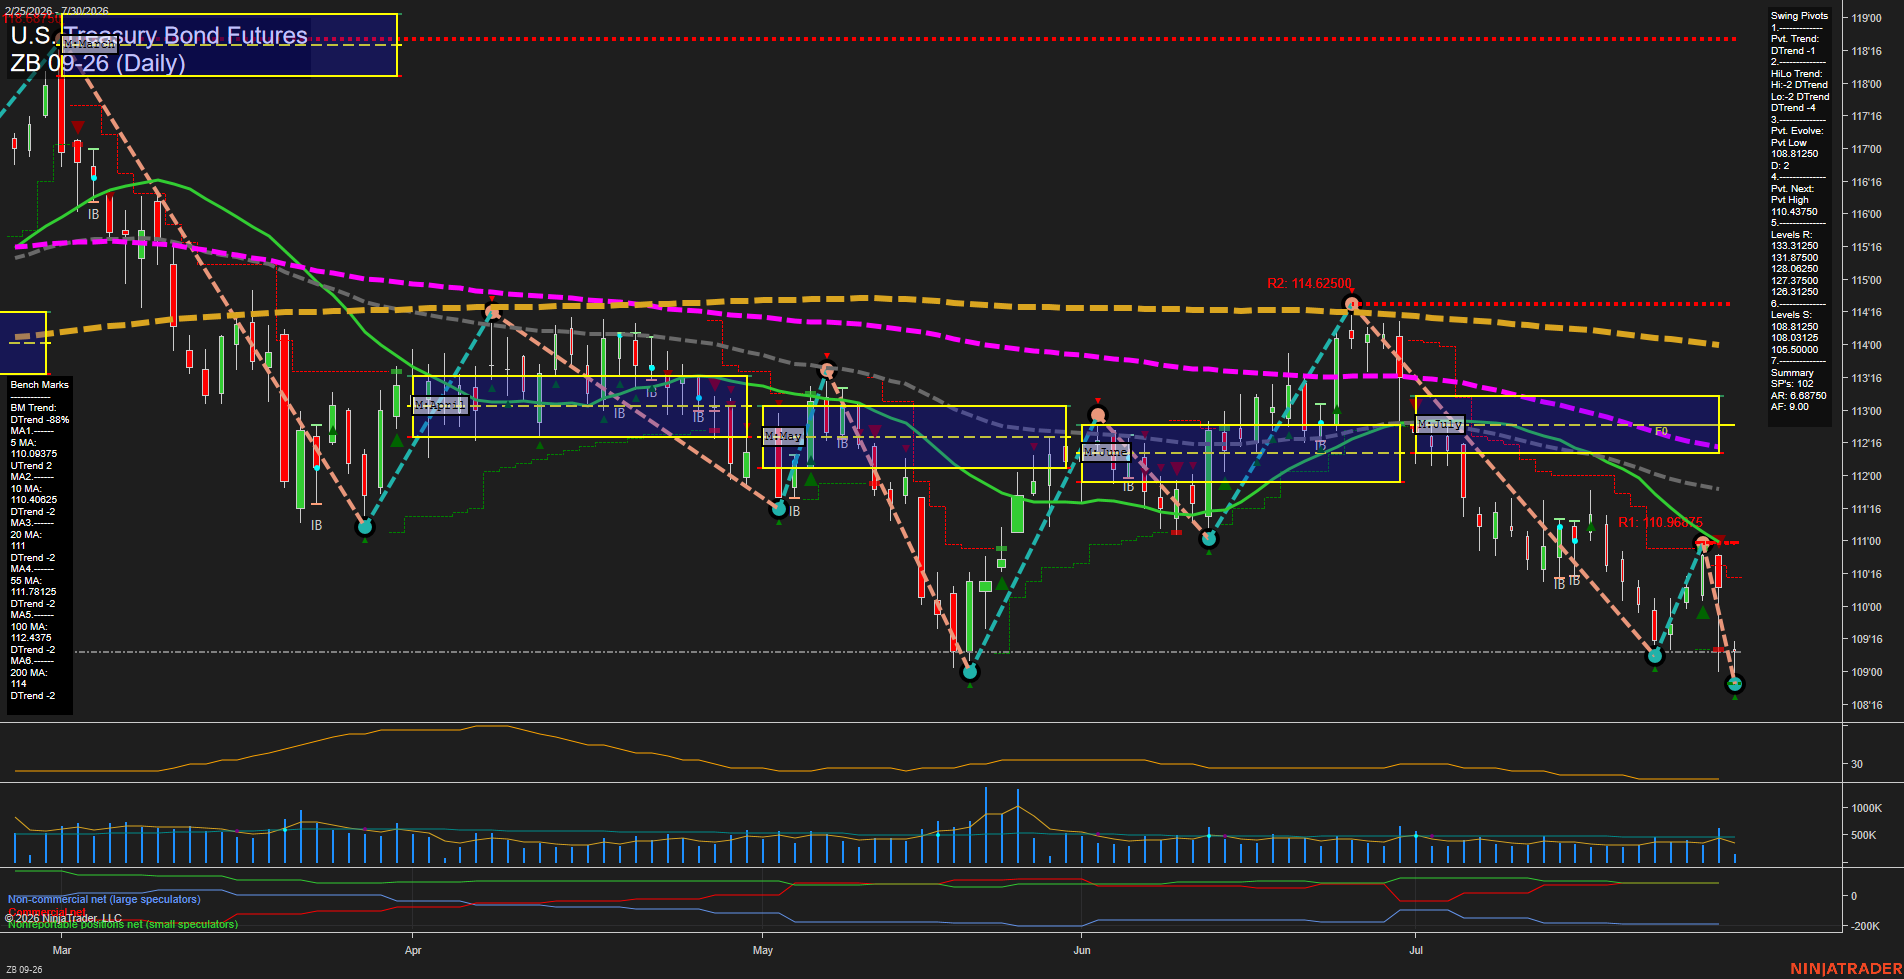Select the M:April monthly range label
This screenshot has height=979, width=1904.
(x=440, y=405)
